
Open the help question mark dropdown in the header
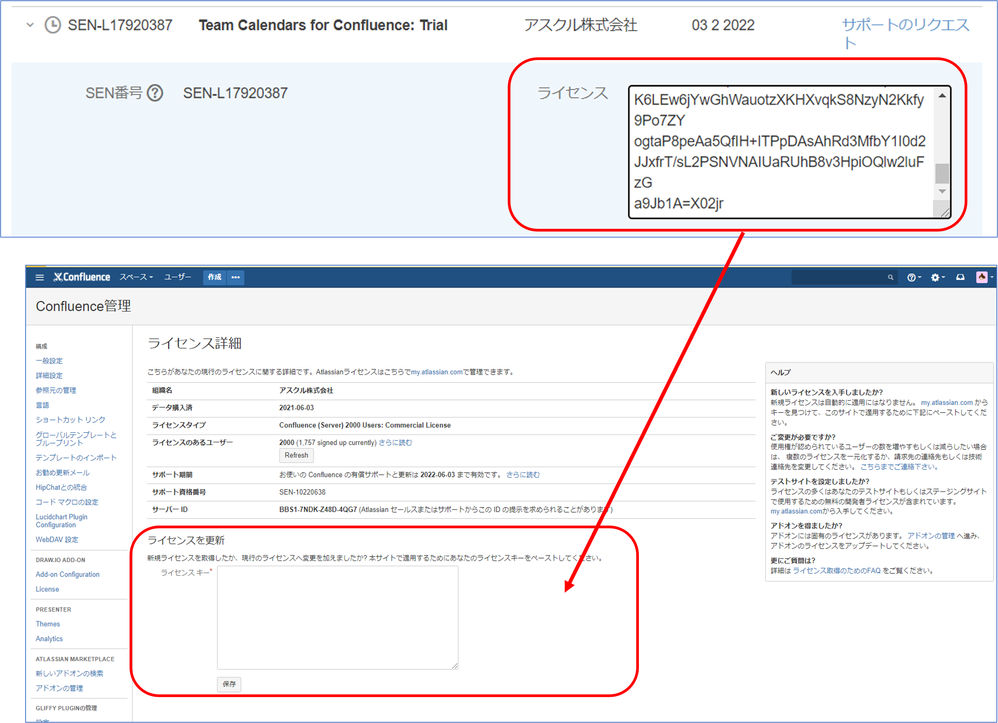(913, 277)
